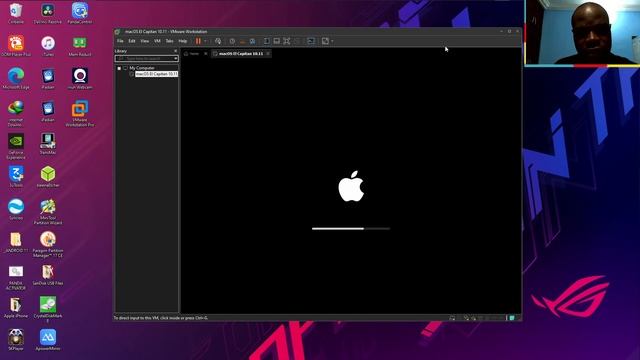Image resolution: width=640 pixels, height=360 pixels.
Task: Open the Edit menu in VMware
Action: point(132,41)
